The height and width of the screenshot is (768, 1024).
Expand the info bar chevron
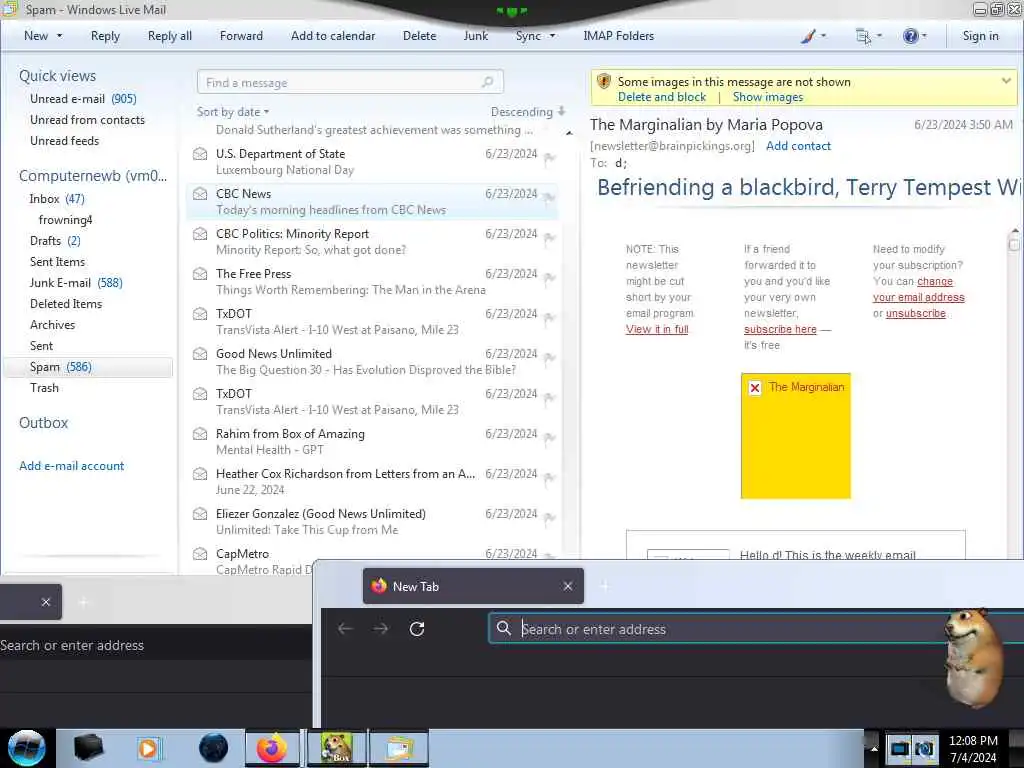pyautogui.click(x=1006, y=81)
